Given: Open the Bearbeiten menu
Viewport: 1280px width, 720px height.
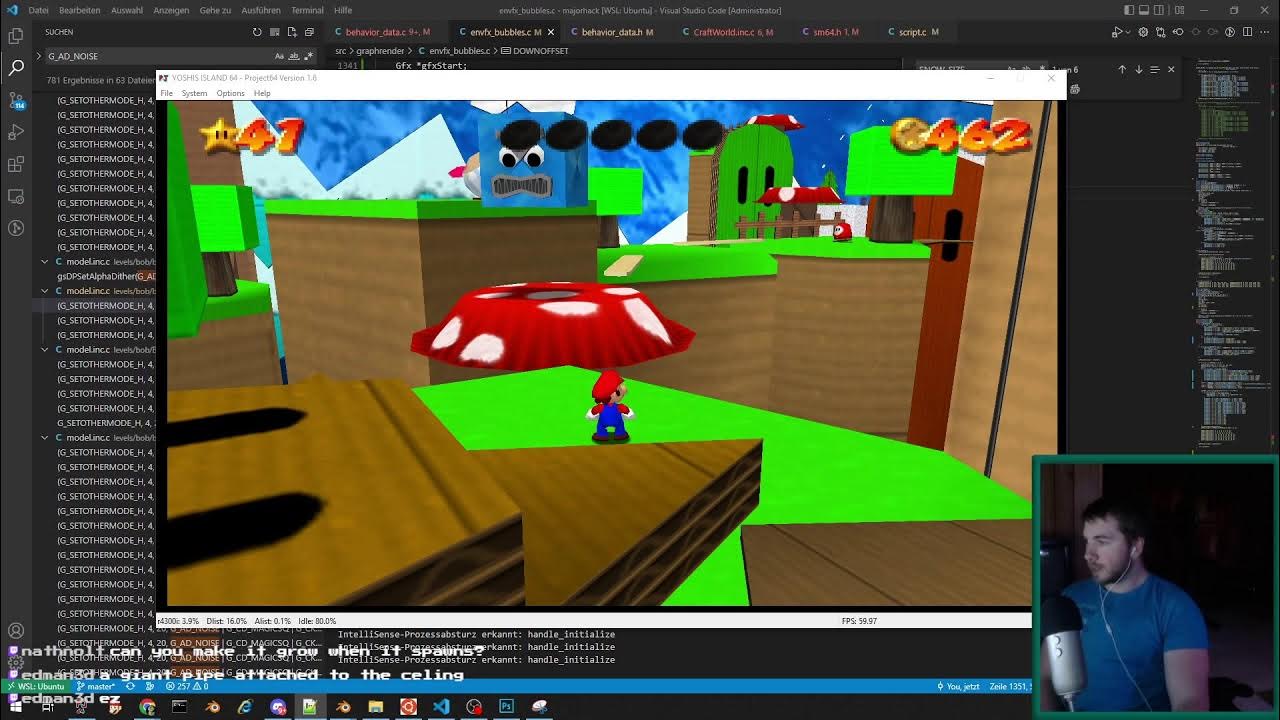Looking at the screenshot, I should pyautogui.click(x=79, y=10).
